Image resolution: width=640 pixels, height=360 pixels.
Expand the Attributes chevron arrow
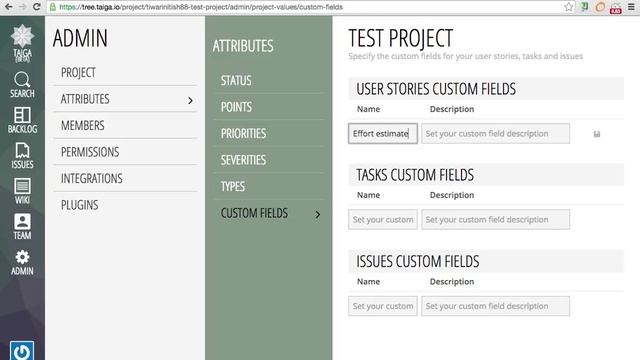click(190, 100)
